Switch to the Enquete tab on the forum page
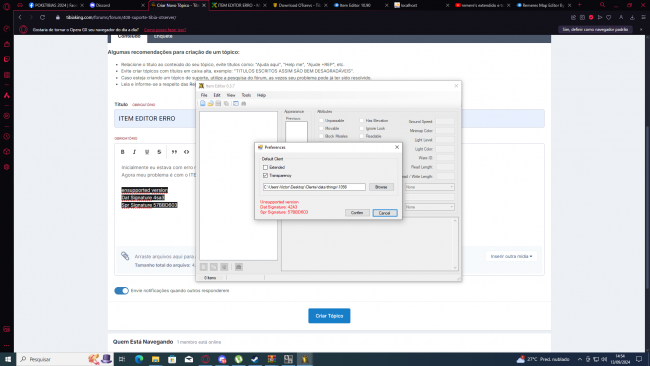 [163, 36]
